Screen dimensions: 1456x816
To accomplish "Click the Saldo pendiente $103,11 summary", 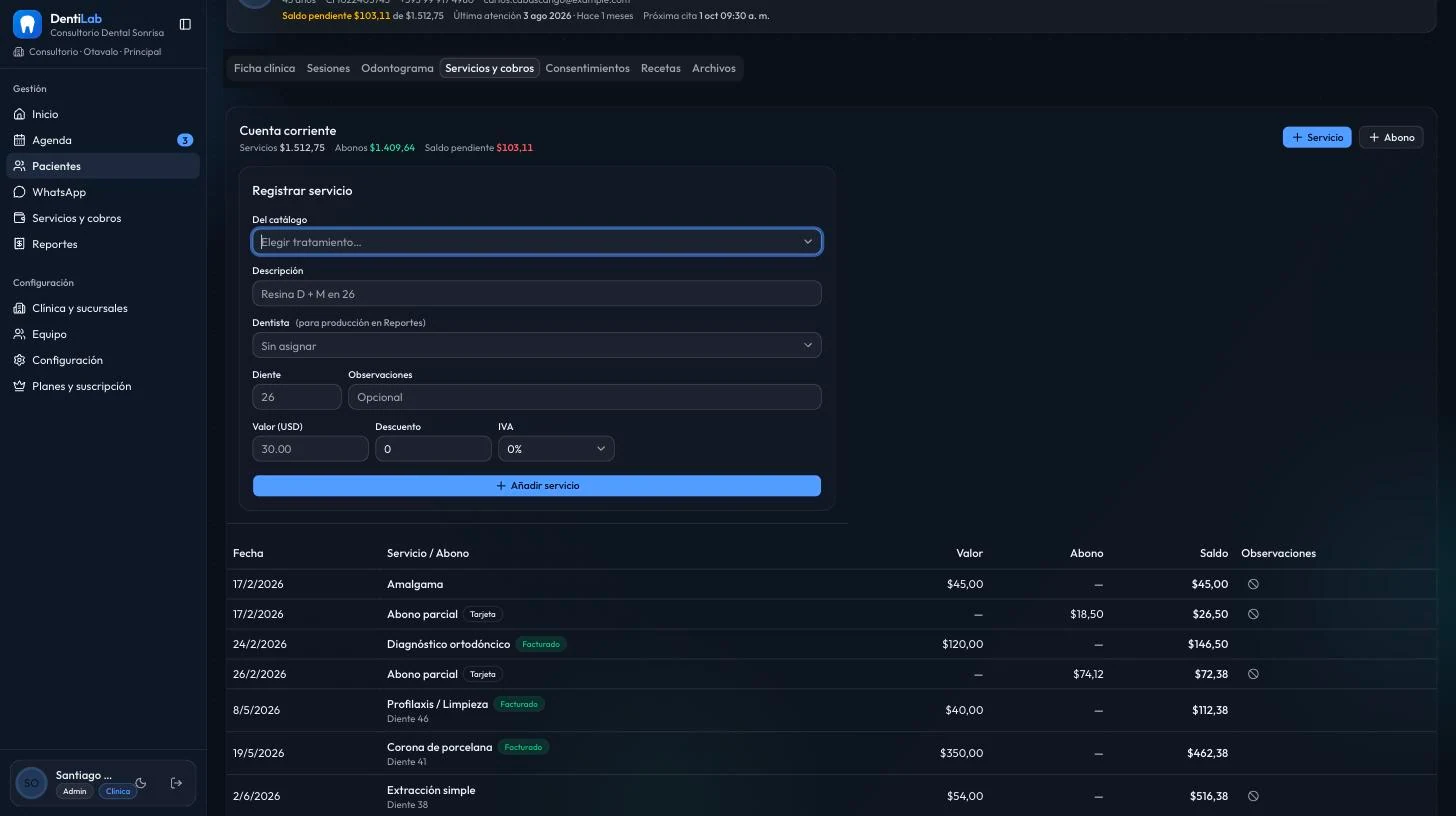I will point(479,148).
